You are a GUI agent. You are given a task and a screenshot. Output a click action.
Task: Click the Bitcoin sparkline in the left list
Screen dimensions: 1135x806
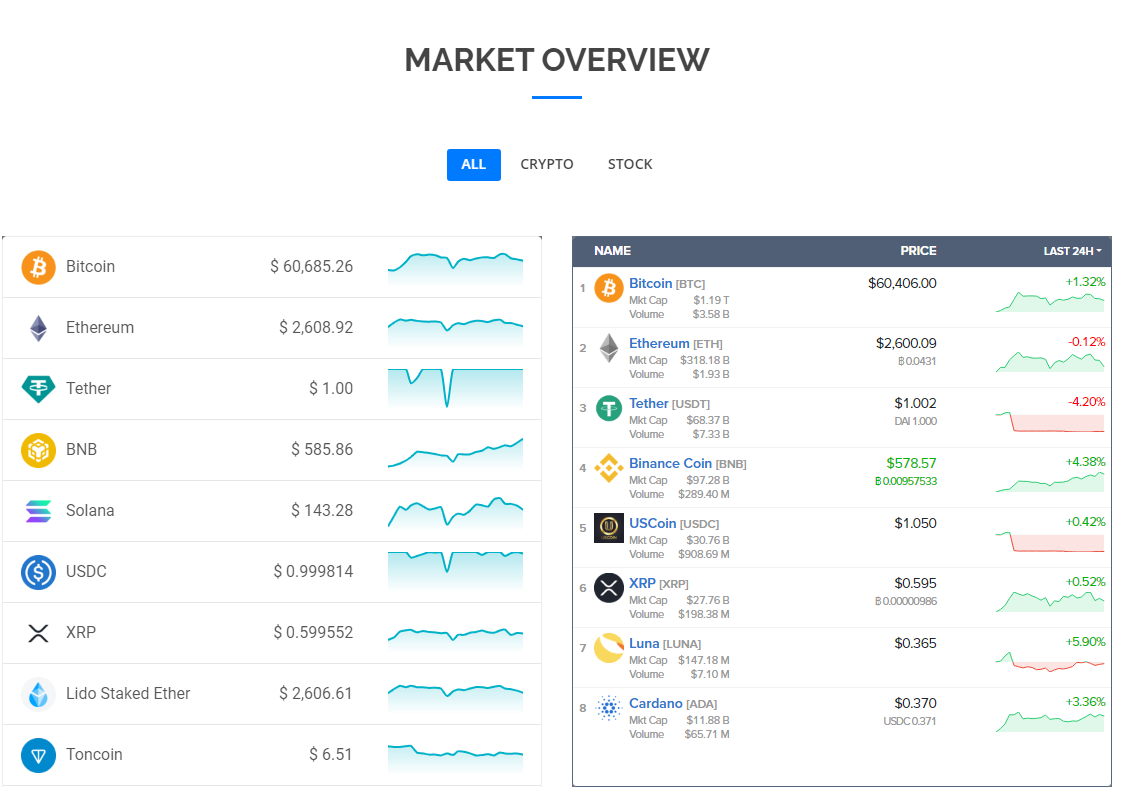(x=455, y=267)
